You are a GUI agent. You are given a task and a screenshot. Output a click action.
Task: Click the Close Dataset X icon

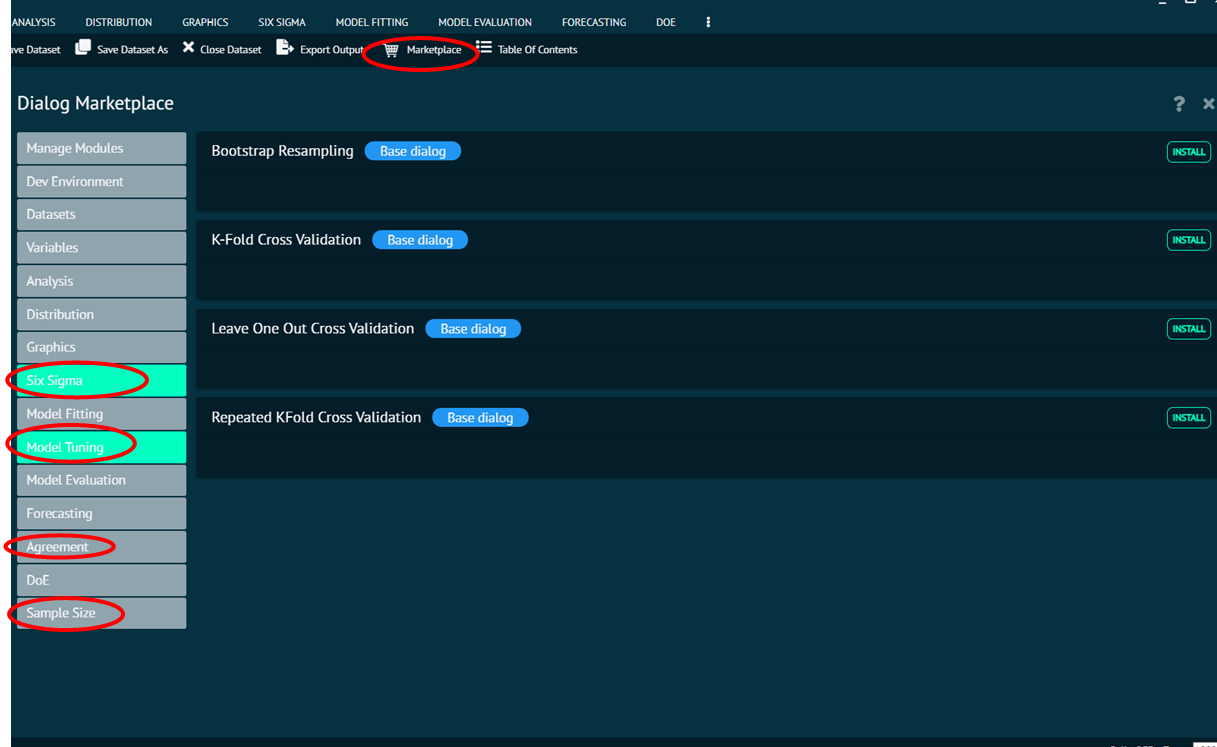click(x=188, y=48)
